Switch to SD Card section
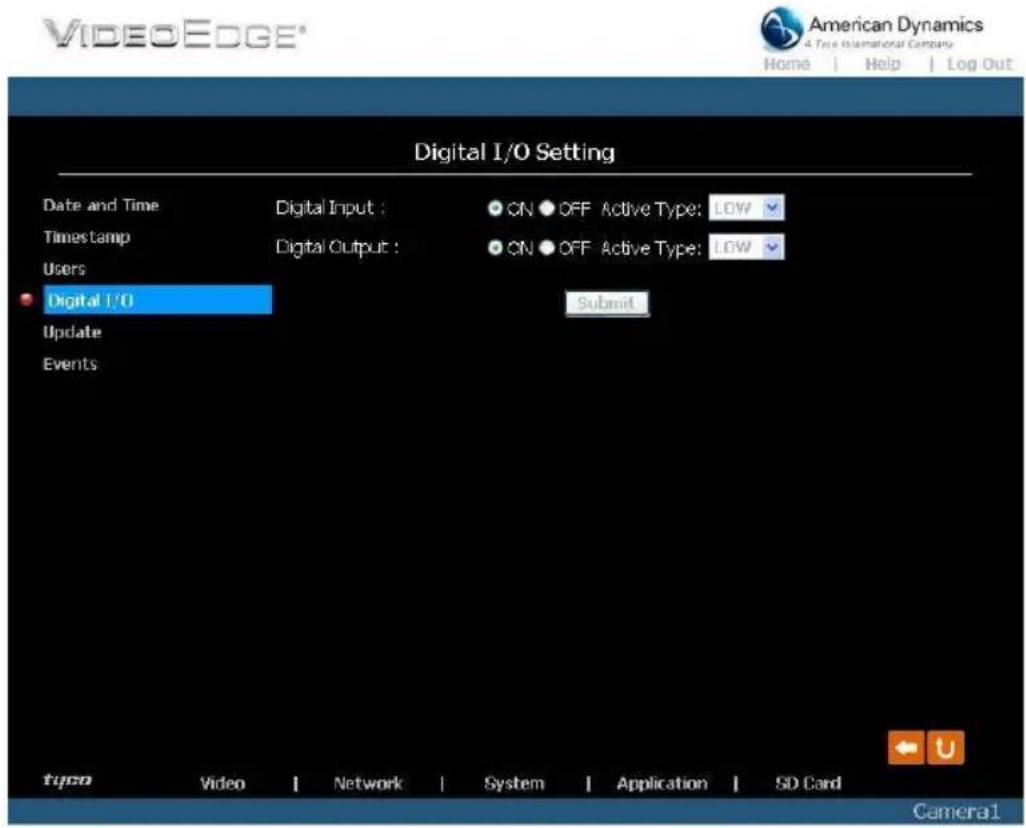This screenshot has height=828, width=1026. (x=808, y=783)
